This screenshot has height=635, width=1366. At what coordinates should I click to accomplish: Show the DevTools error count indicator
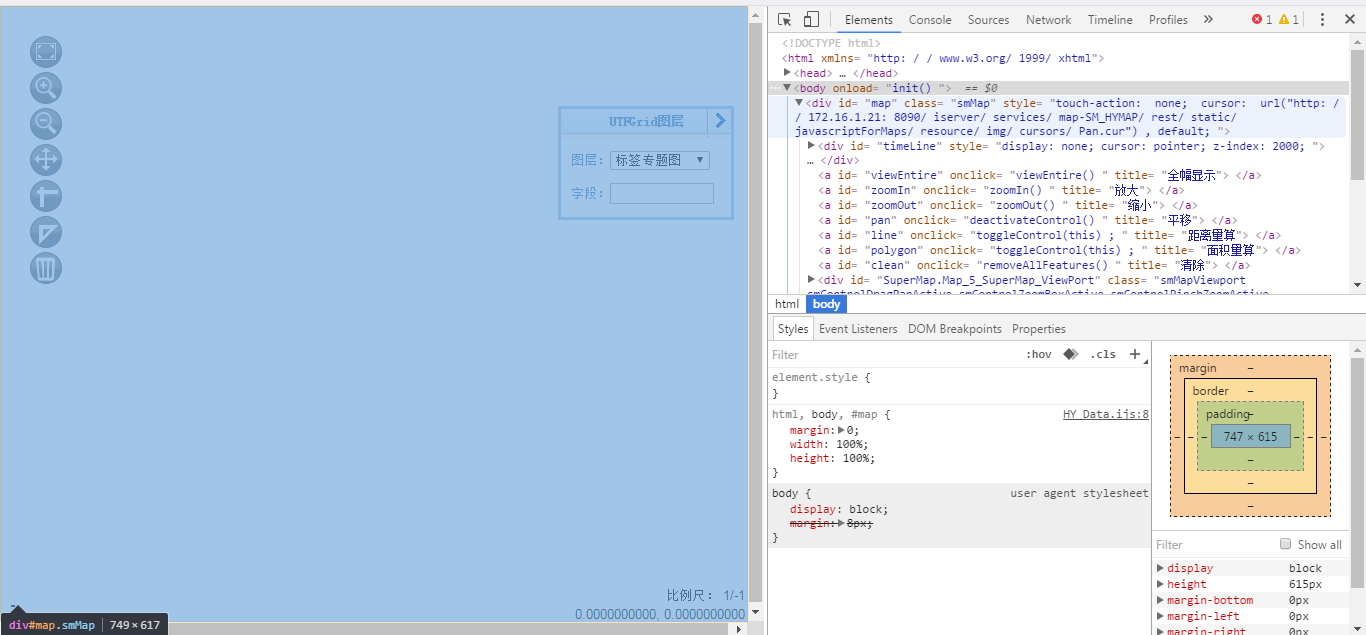1262,20
